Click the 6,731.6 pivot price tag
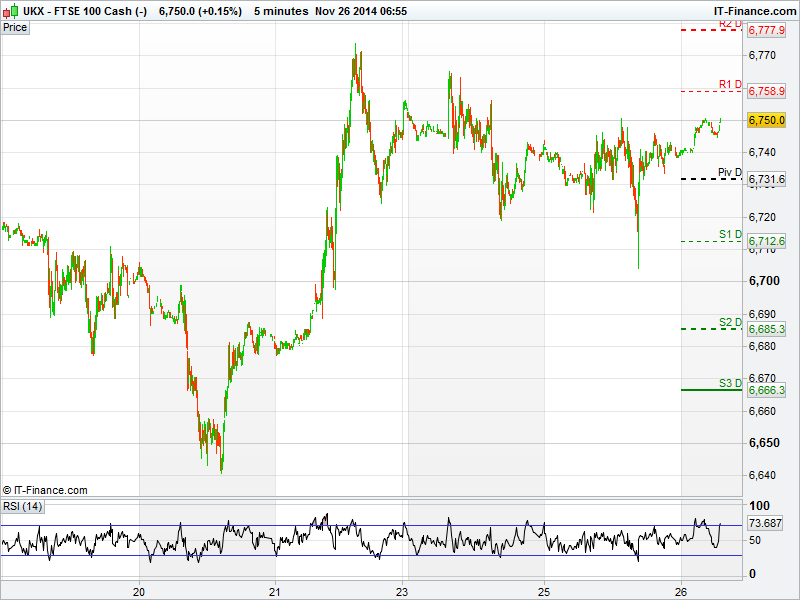Viewport: 800px width, 600px height. tap(766, 179)
